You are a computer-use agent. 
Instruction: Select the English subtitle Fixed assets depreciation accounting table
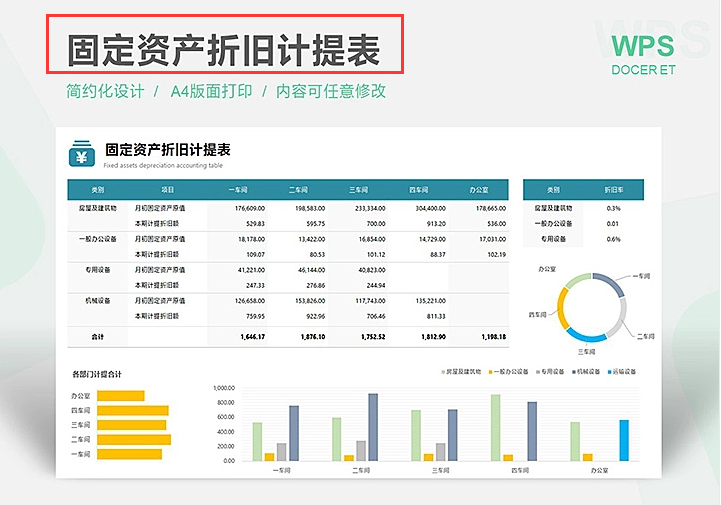point(163,166)
